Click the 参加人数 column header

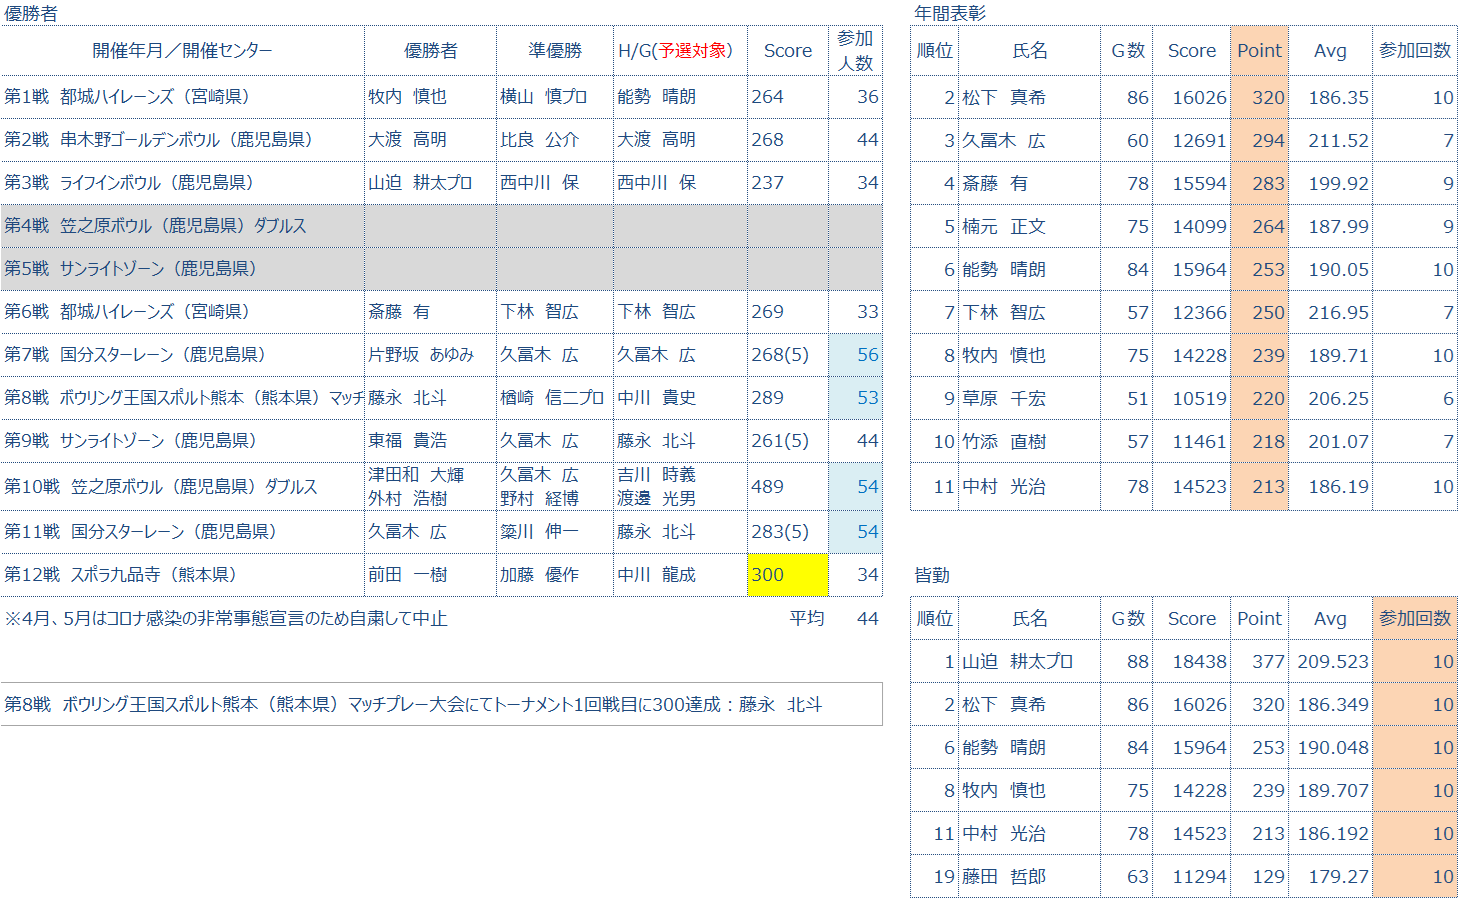coord(855,51)
